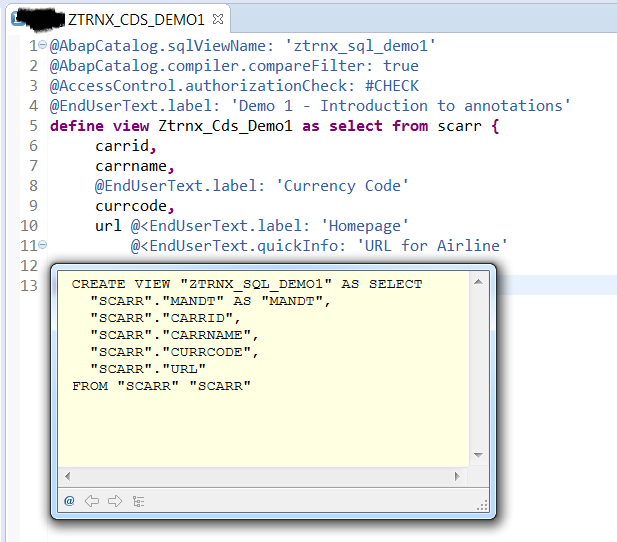617x542 pixels.
Task: Click the FROM "SCARR" "SCARR" line in popup
Action: (x=161, y=386)
